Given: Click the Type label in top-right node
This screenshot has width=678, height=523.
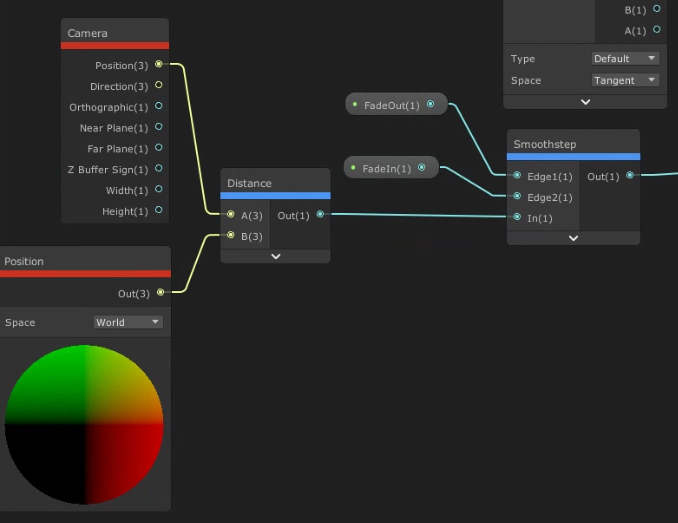Looking at the screenshot, I should click(x=523, y=59).
